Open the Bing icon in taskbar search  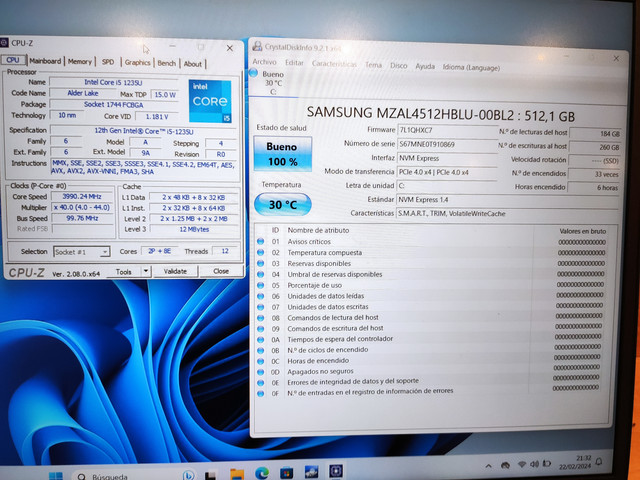coord(188,475)
